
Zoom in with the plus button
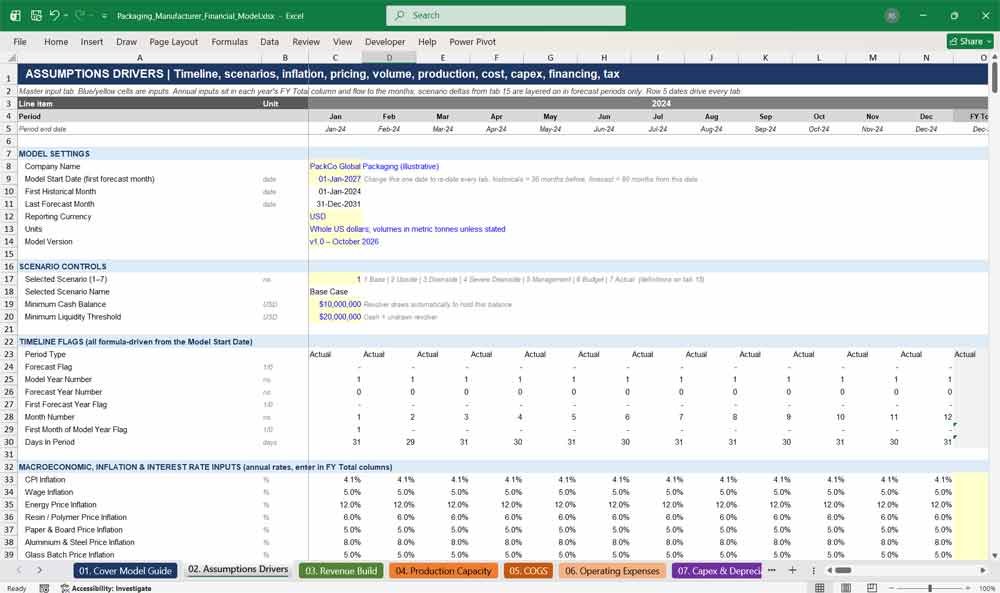(969, 588)
